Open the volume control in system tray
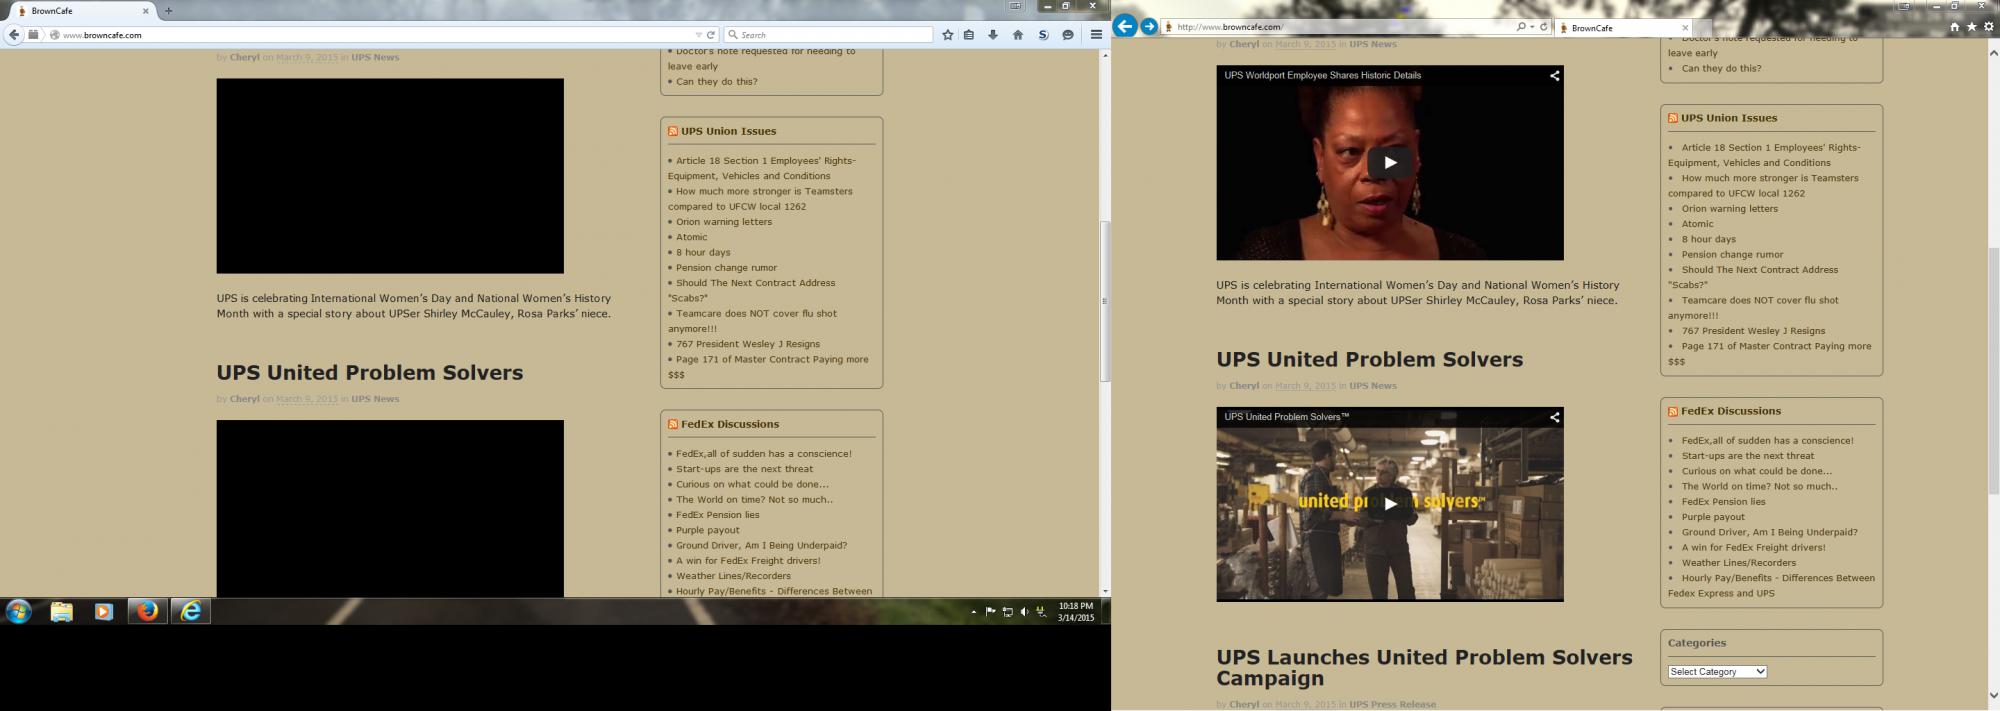 pyautogui.click(x=1024, y=612)
